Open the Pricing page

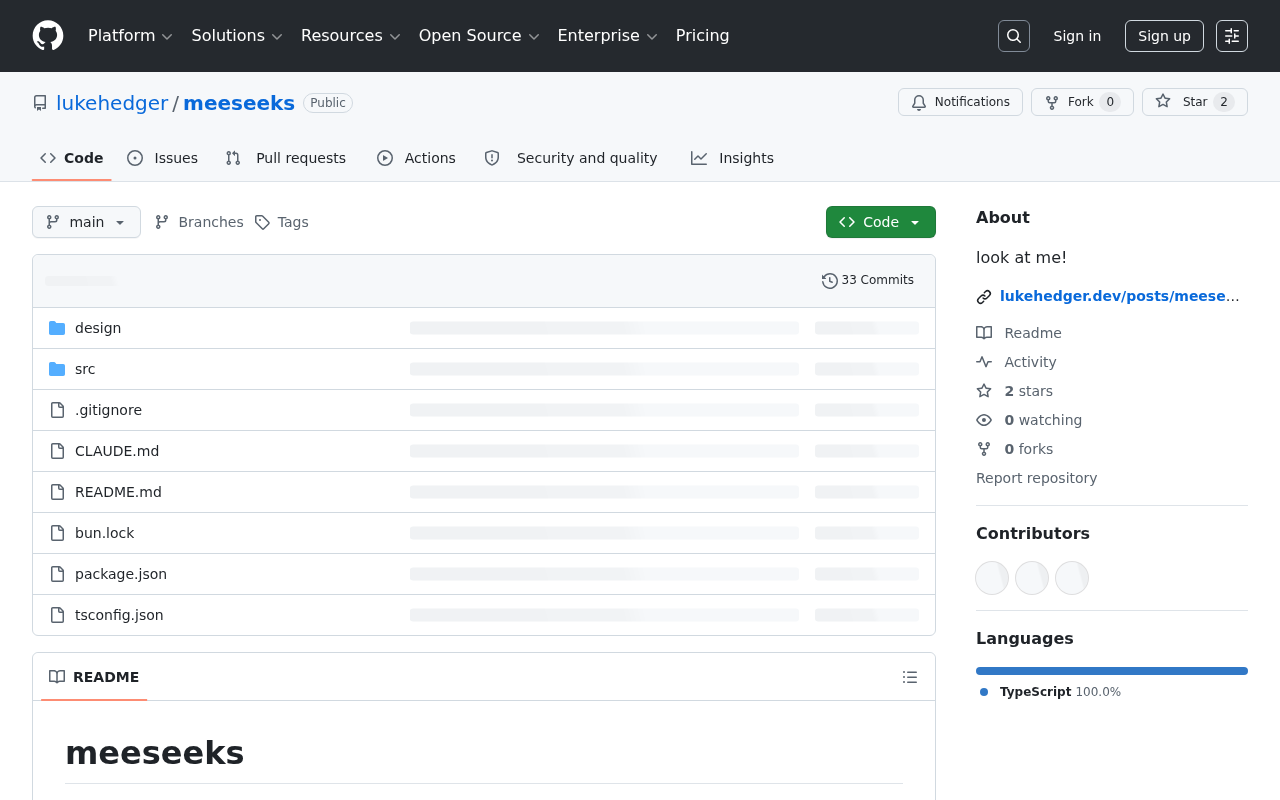click(x=702, y=36)
